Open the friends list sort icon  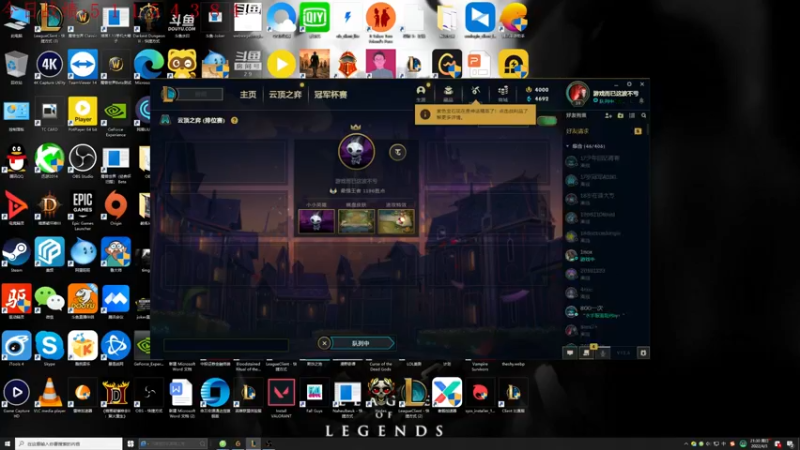(x=632, y=116)
